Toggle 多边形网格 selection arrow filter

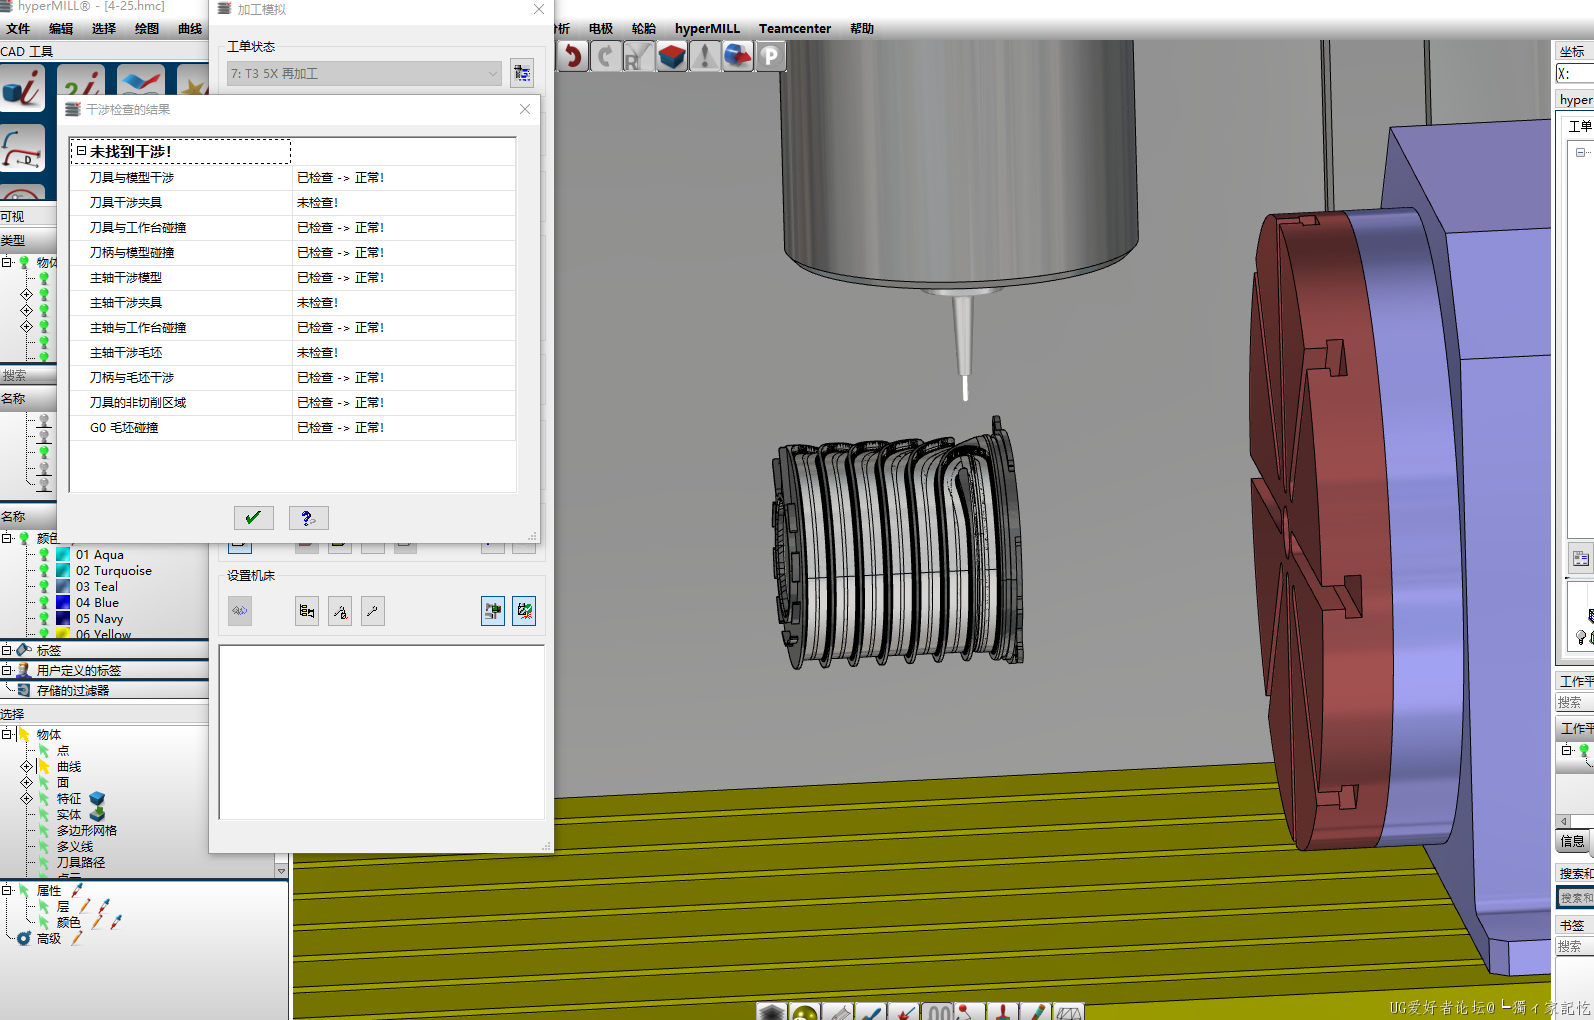click(44, 830)
